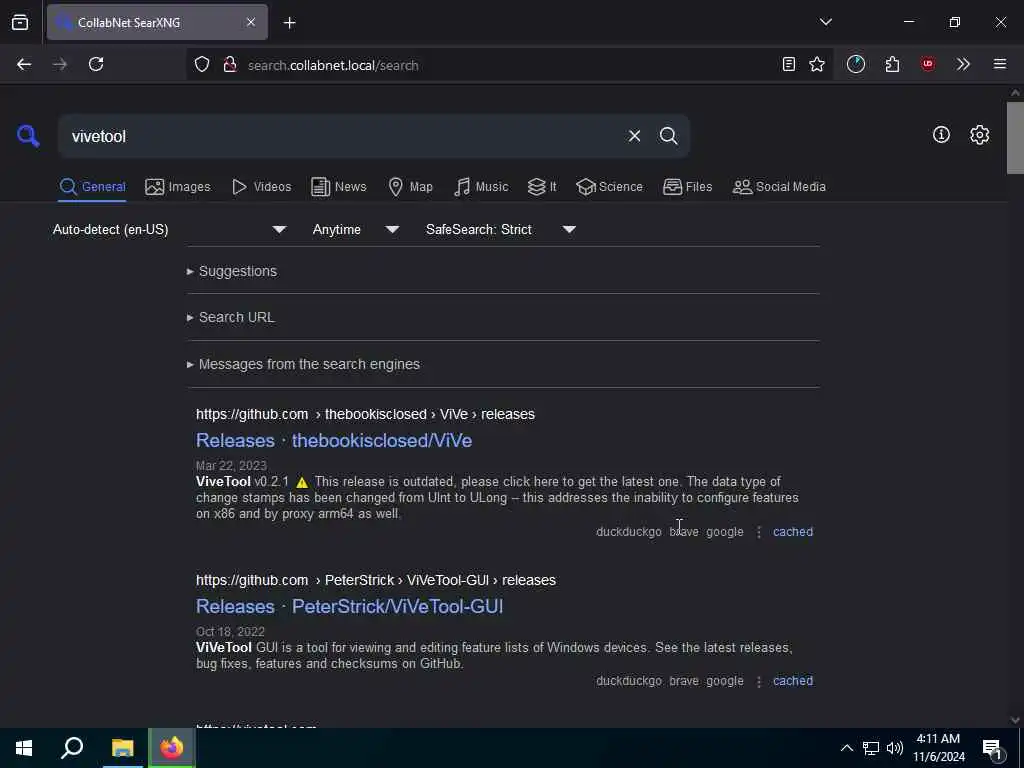
Task: Open Auto-detect (en-US) language dropdown
Action: click(x=170, y=229)
